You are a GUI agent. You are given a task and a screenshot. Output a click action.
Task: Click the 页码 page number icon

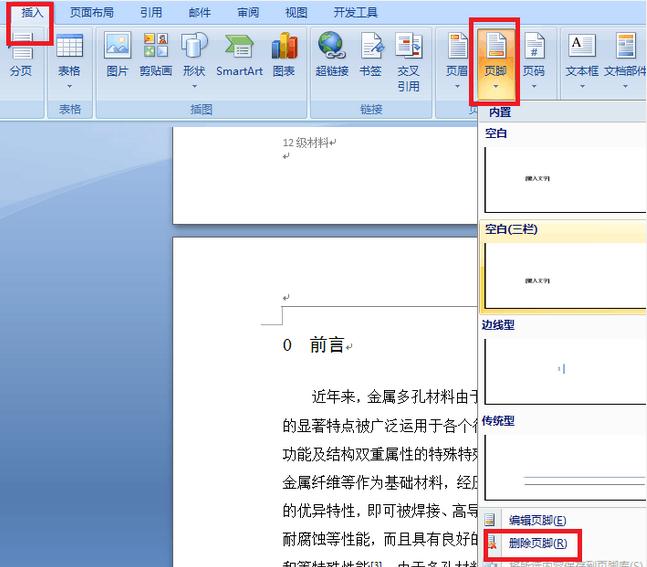[x=534, y=45]
